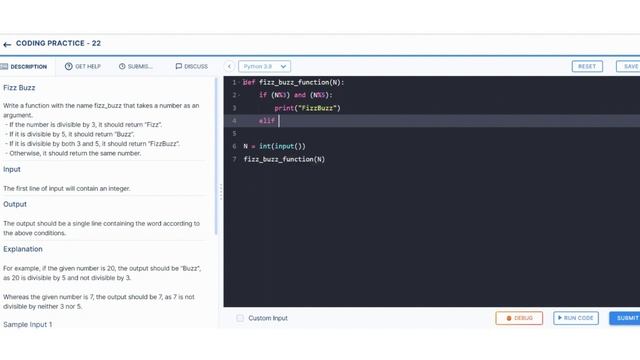
Task: Click the fizz_buzz_function(N) call on line 7
Action: pos(284,159)
